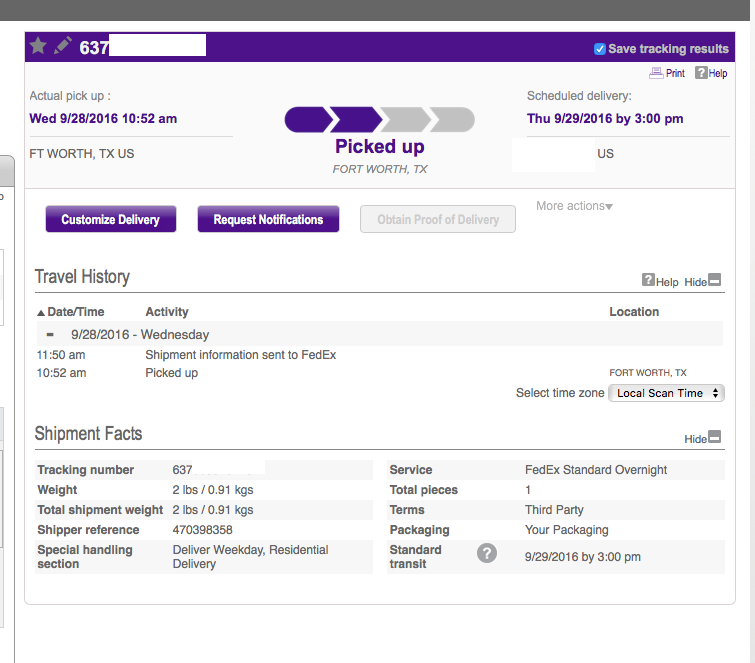Open Help in Travel History section
This screenshot has width=755, height=663.
pos(660,281)
